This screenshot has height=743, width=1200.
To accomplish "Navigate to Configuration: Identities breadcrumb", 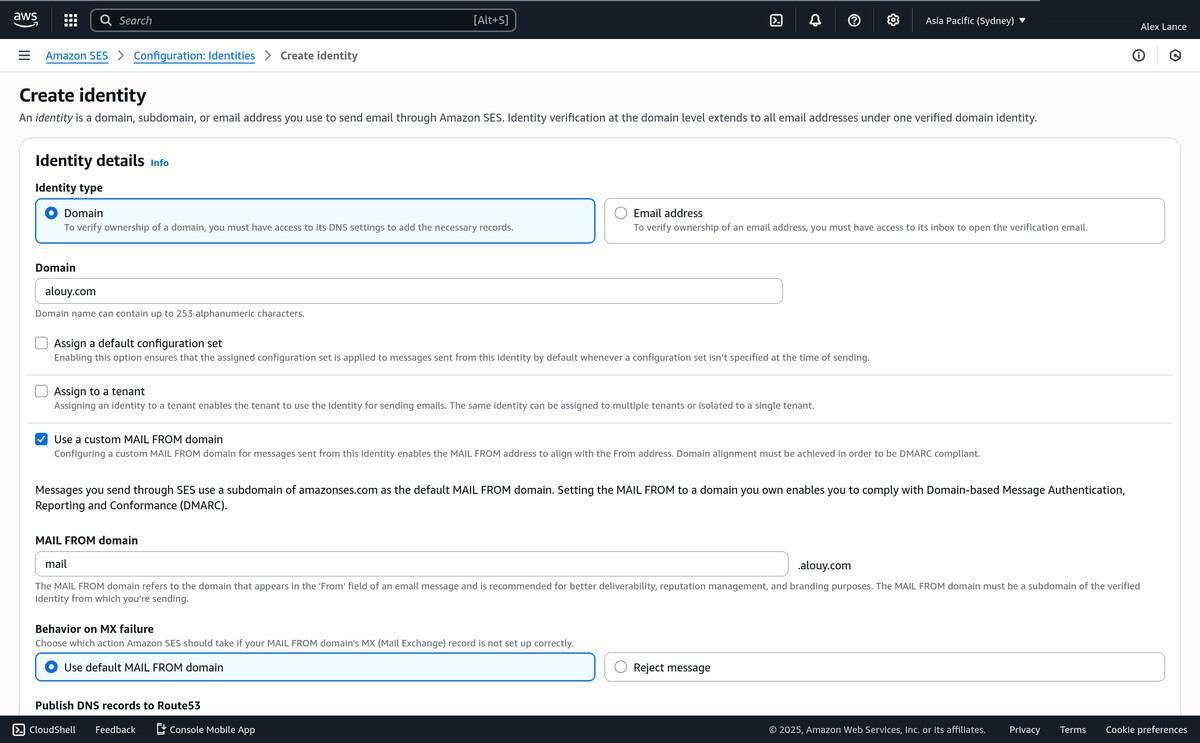I will tap(194, 56).
